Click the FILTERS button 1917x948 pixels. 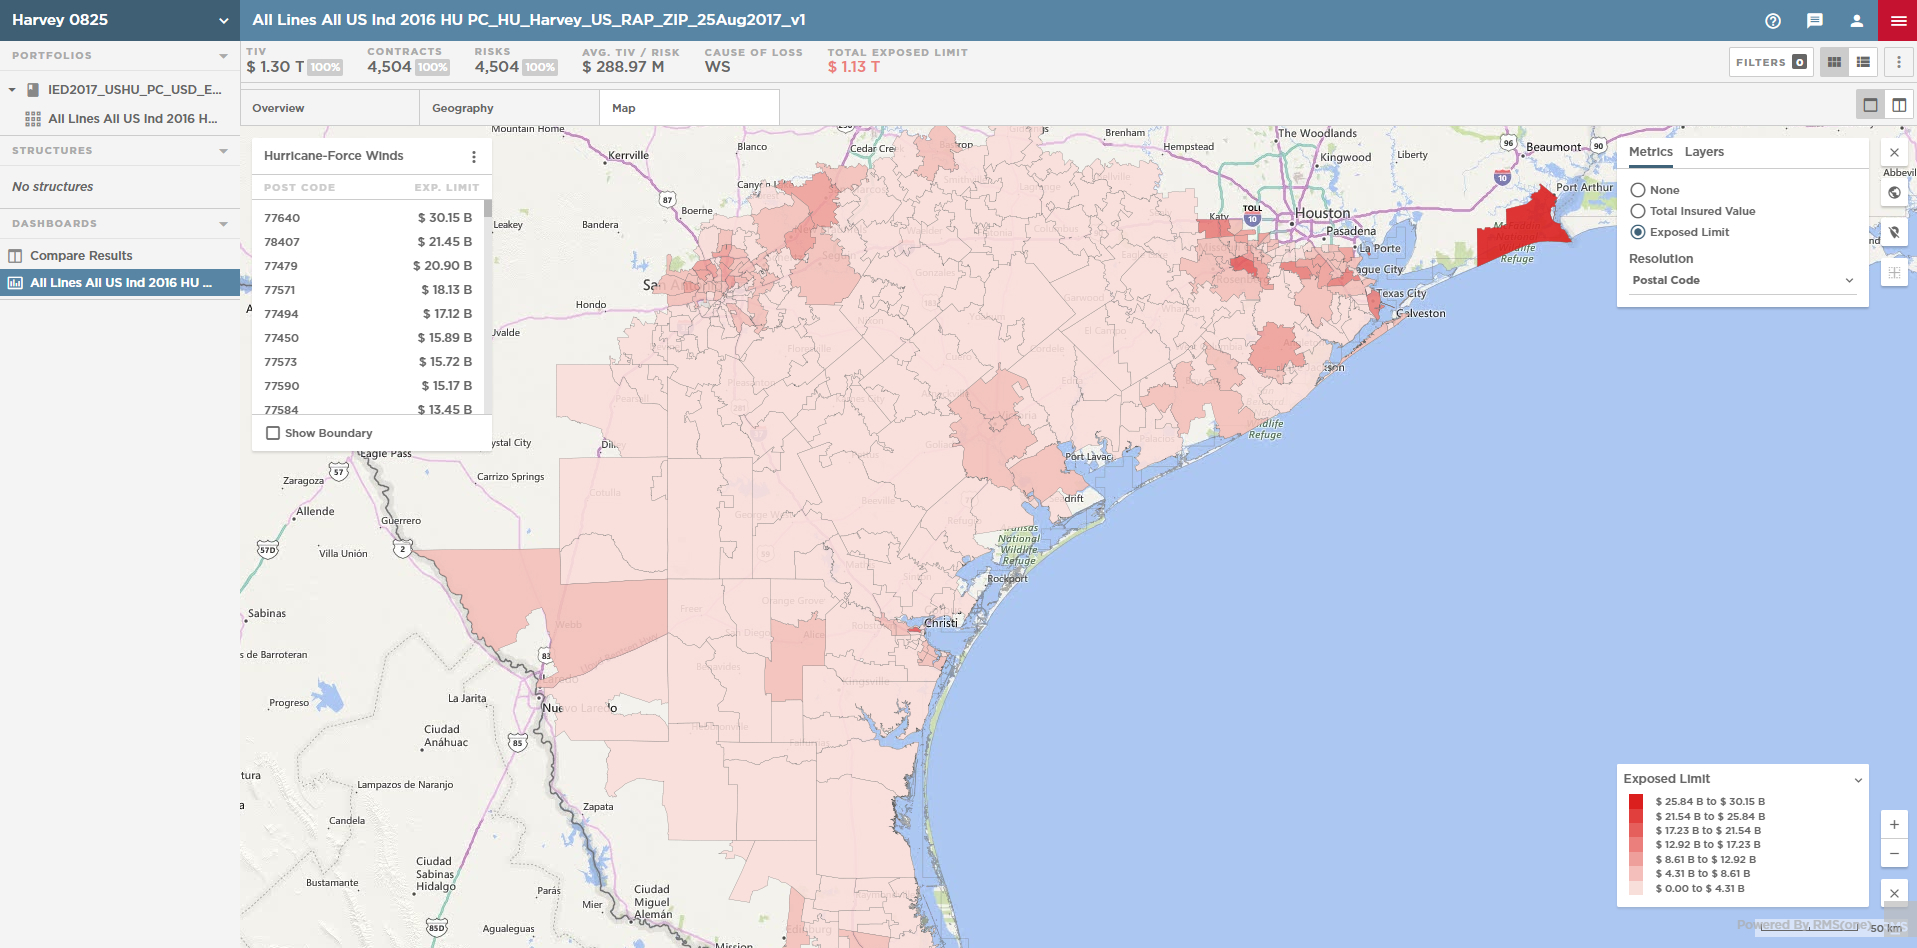tap(1770, 62)
